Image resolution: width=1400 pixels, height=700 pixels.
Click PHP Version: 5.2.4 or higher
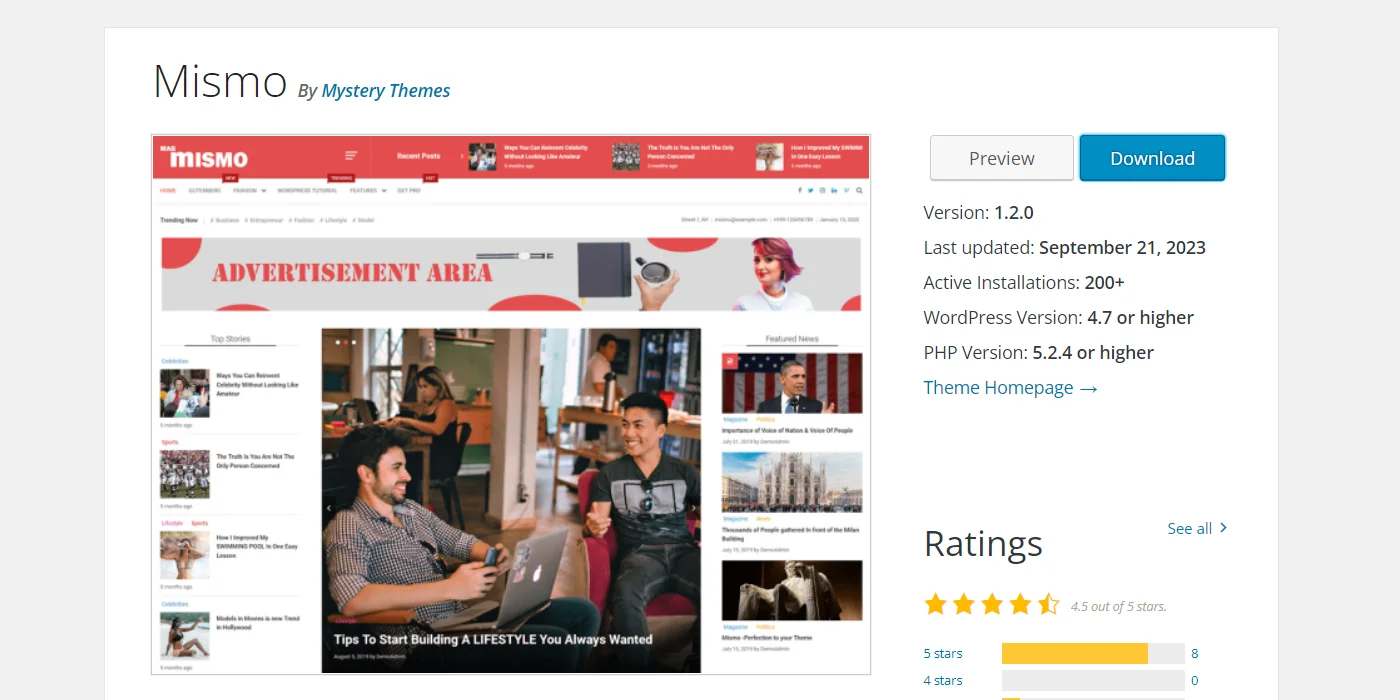[1038, 353]
